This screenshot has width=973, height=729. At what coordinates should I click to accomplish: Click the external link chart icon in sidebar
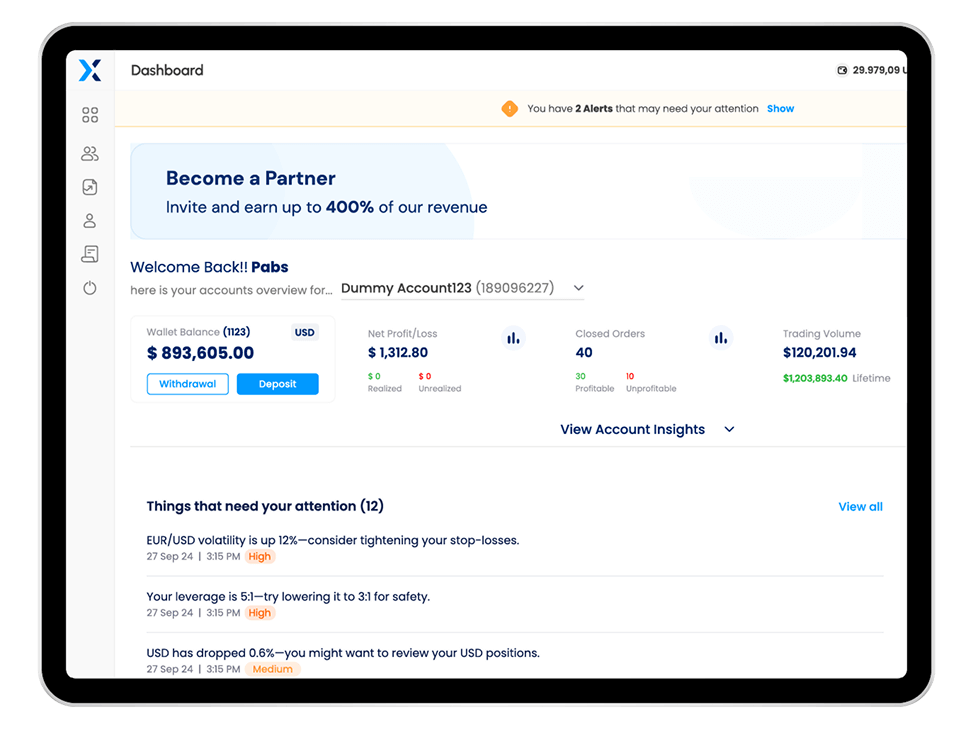[90, 187]
